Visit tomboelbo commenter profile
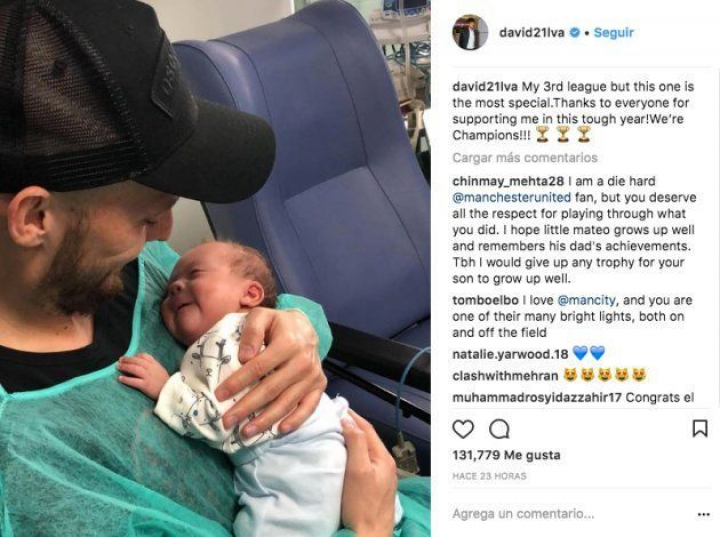Viewport: 720px width, 537px height. click(485, 300)
